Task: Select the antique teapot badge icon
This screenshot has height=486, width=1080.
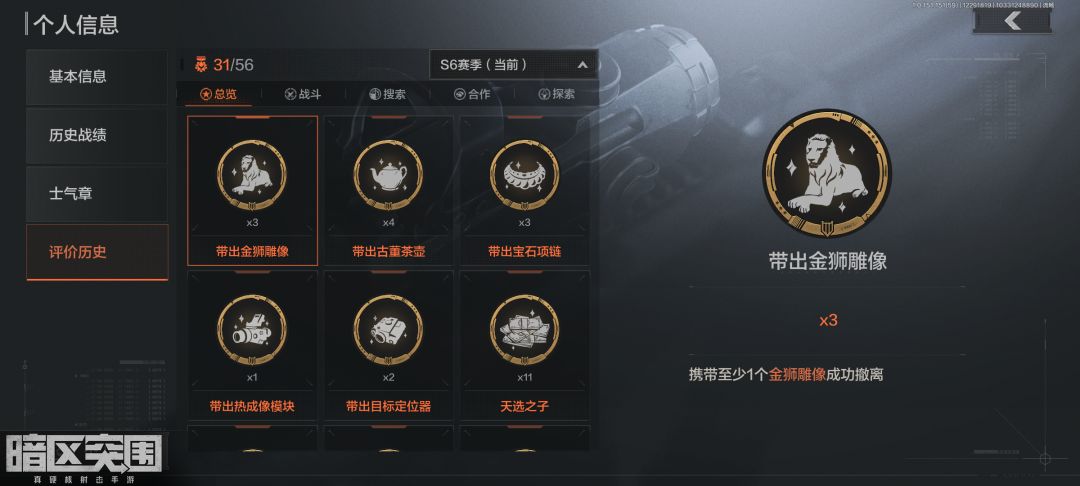Action: click(388, 175)
